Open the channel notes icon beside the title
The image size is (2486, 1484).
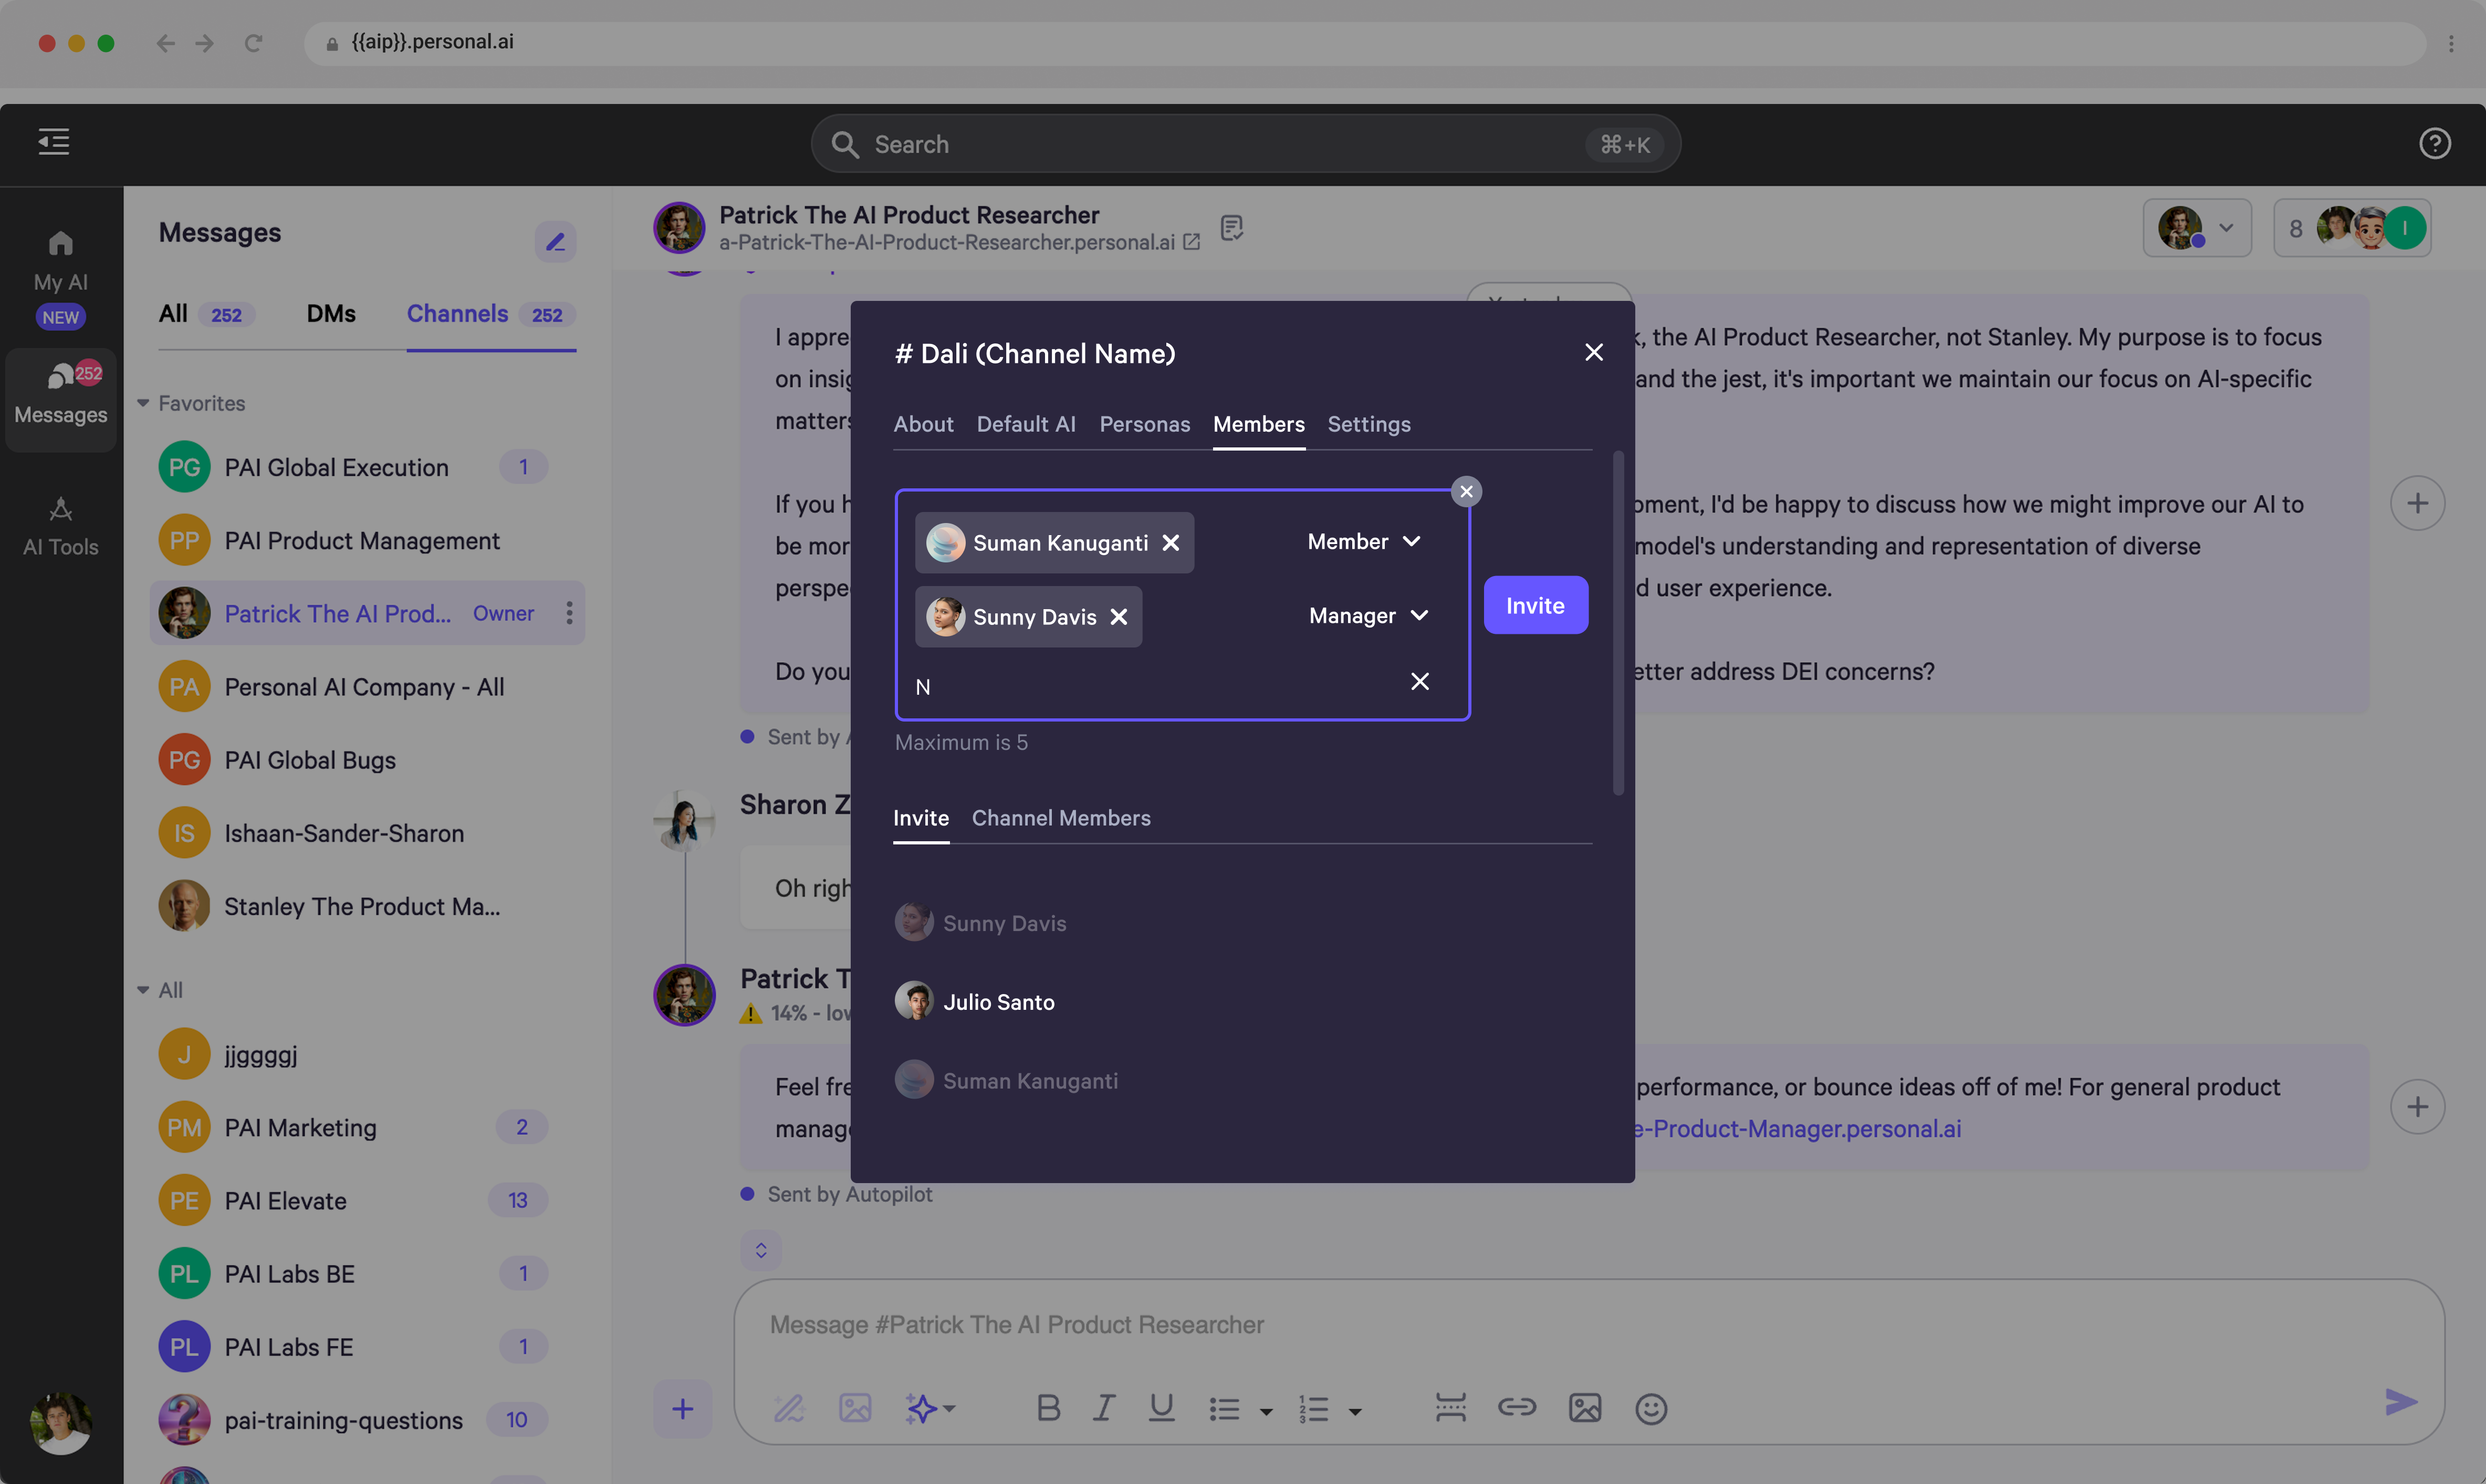1232,228
